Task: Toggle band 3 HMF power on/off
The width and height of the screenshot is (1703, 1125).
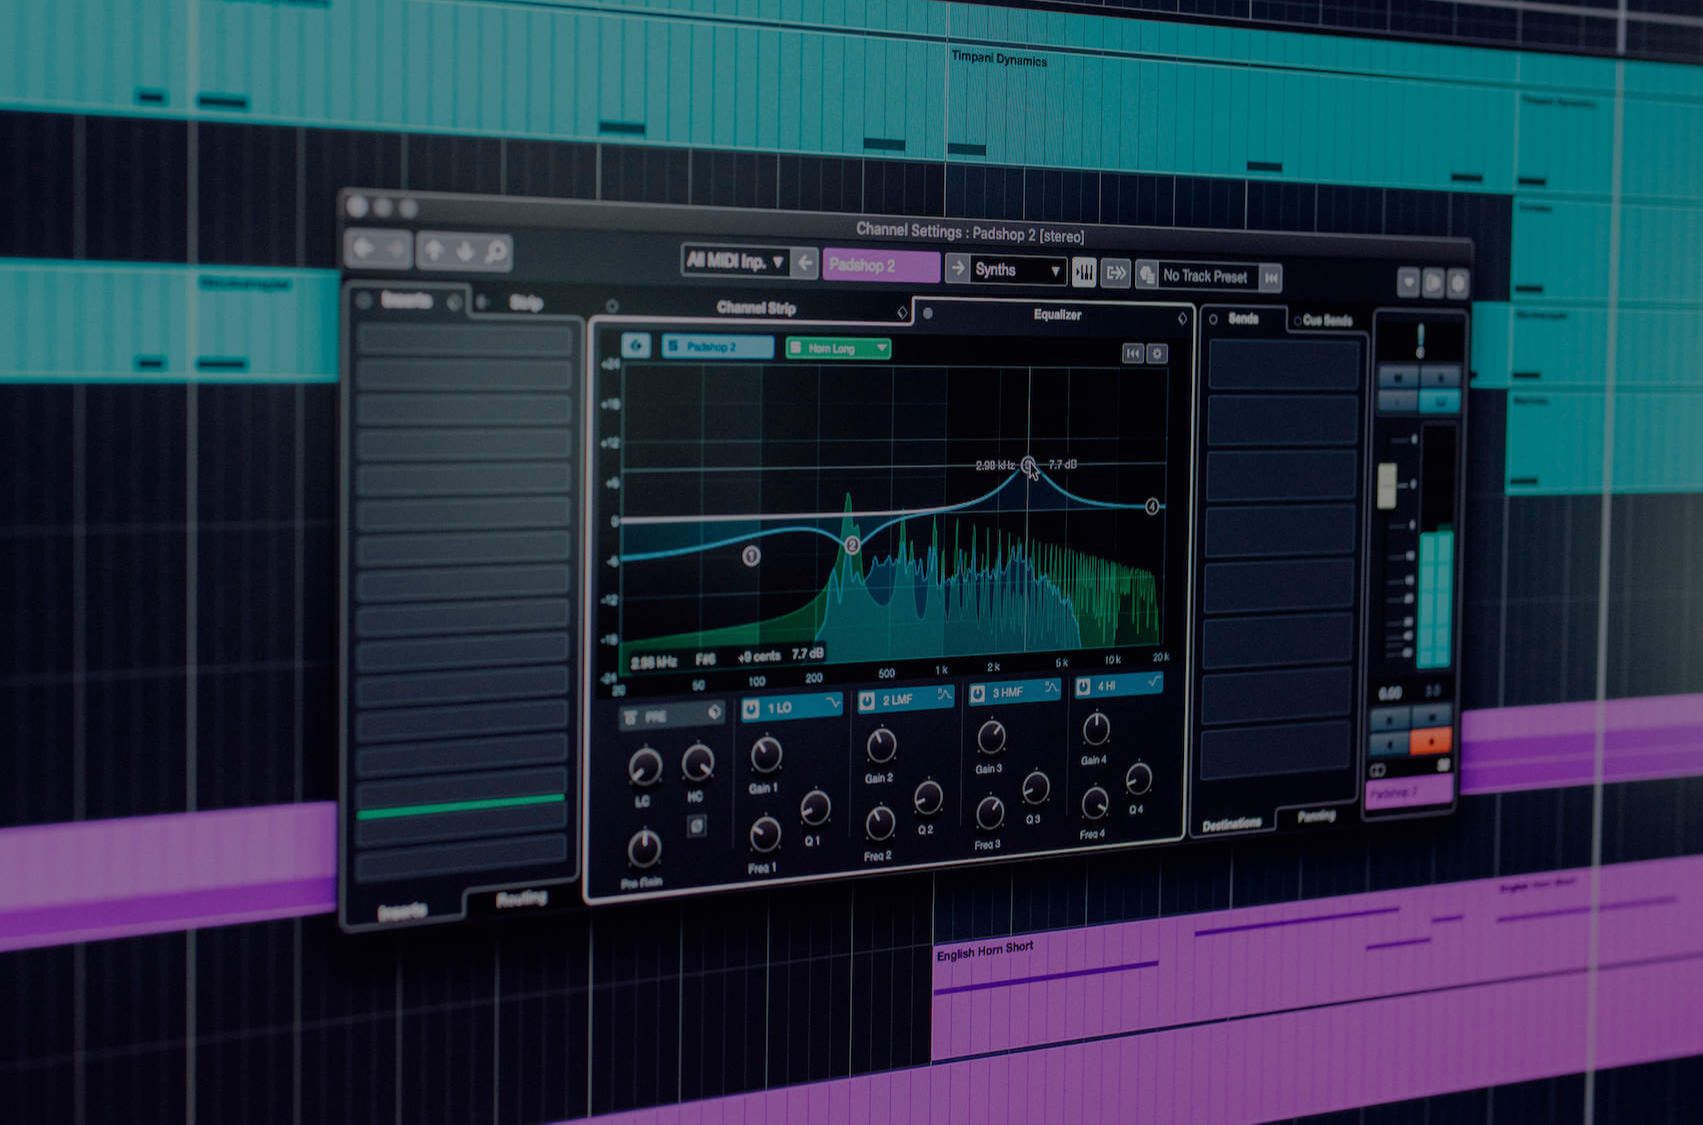Action: point(978,693)
